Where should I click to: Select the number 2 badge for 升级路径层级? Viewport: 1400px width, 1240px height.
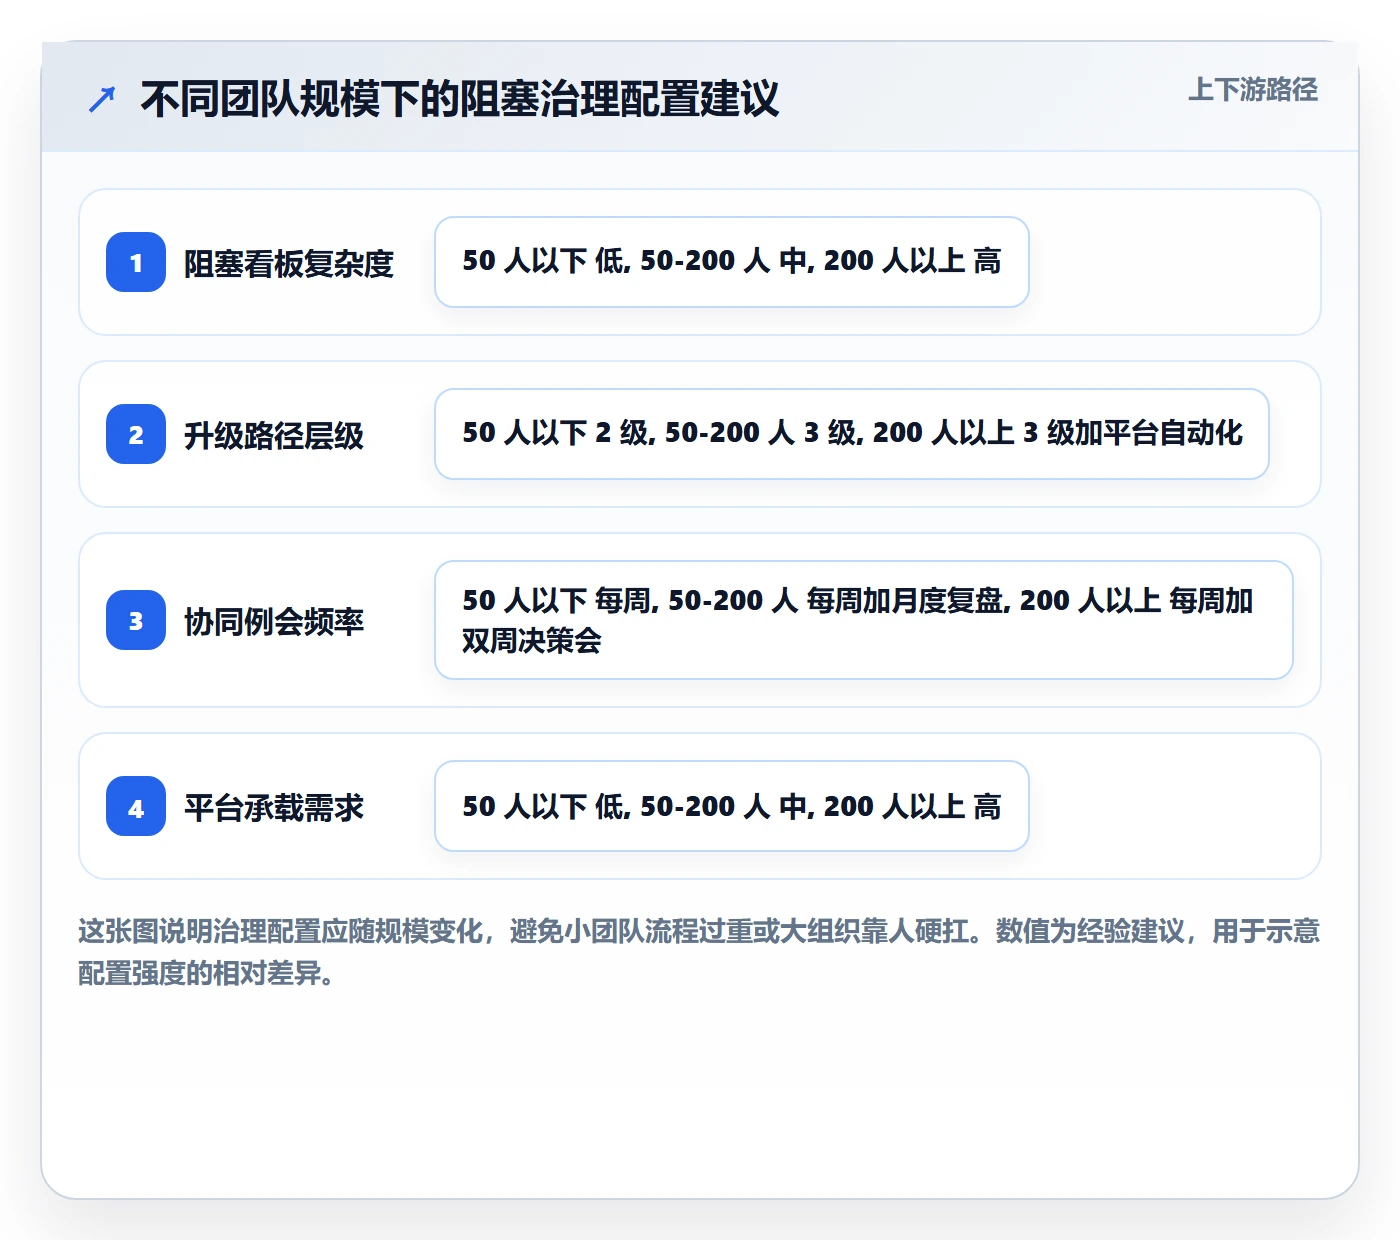click(136, 434)
